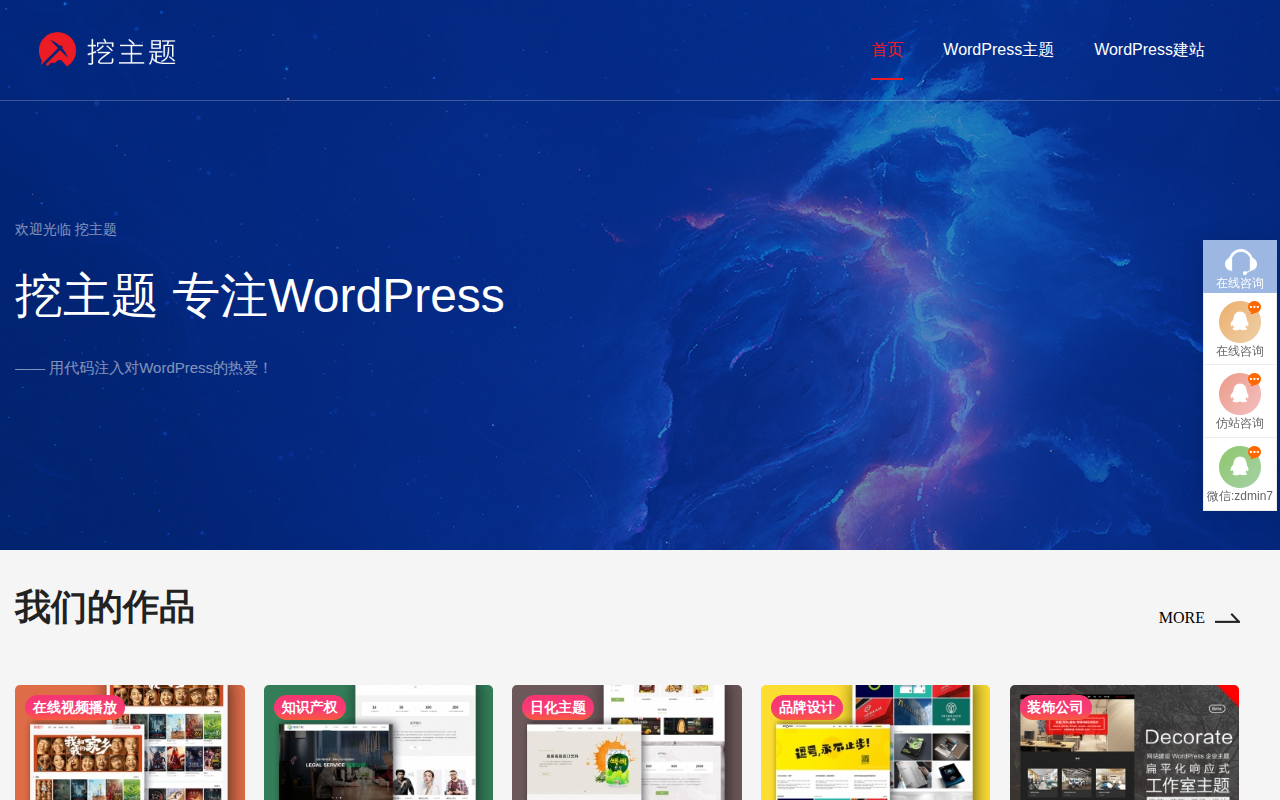Image resolution: width=1280 pixels, height=800 pixels.
Task: Click the 欢迎光临 挖主题 text
Action: point(66,230)
